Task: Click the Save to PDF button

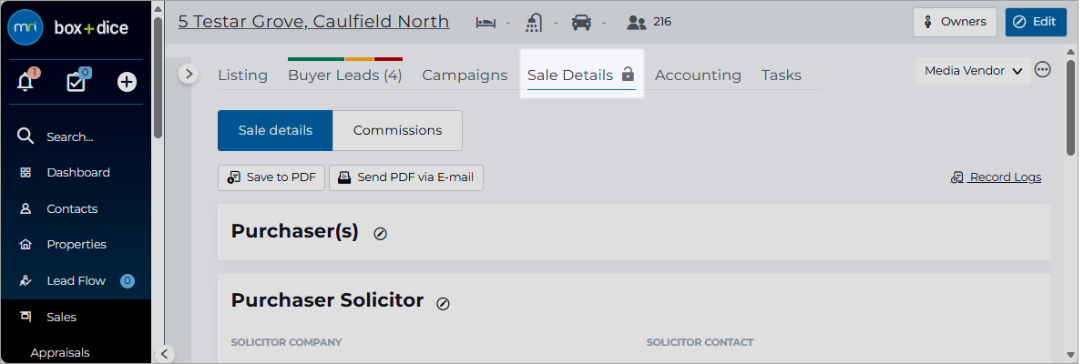Action: [271, 177]
